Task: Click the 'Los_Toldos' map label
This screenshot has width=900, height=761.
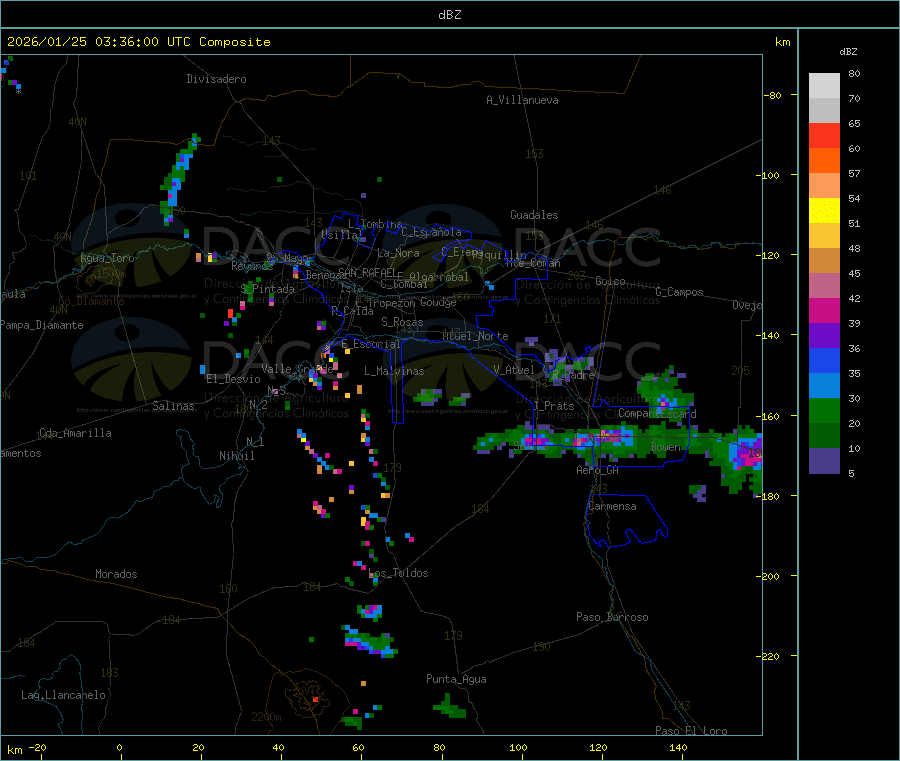Action: point(398,573)
